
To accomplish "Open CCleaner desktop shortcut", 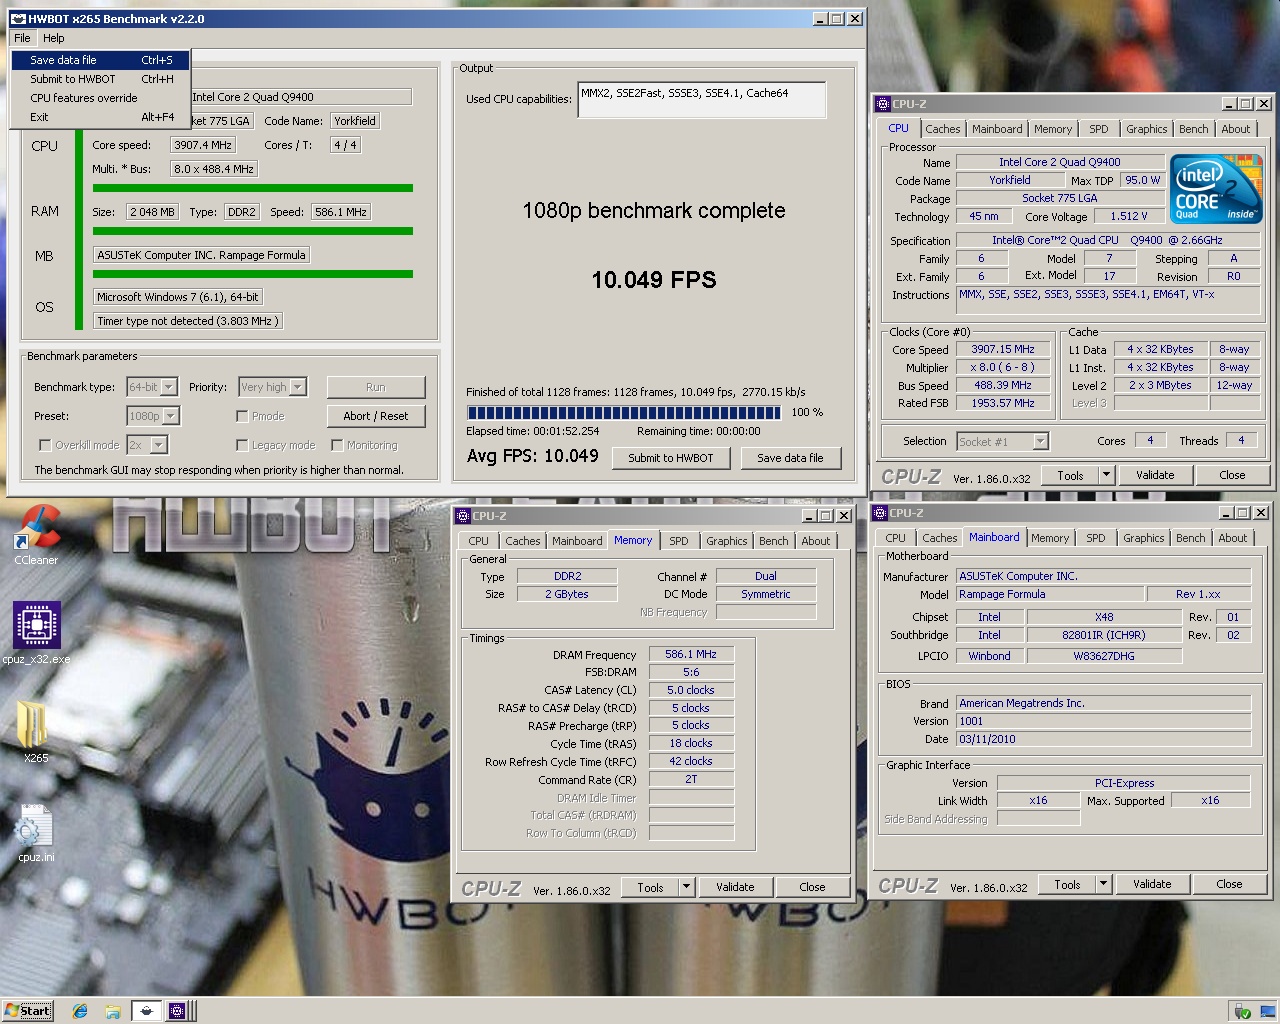I will (x=36, y=534).
